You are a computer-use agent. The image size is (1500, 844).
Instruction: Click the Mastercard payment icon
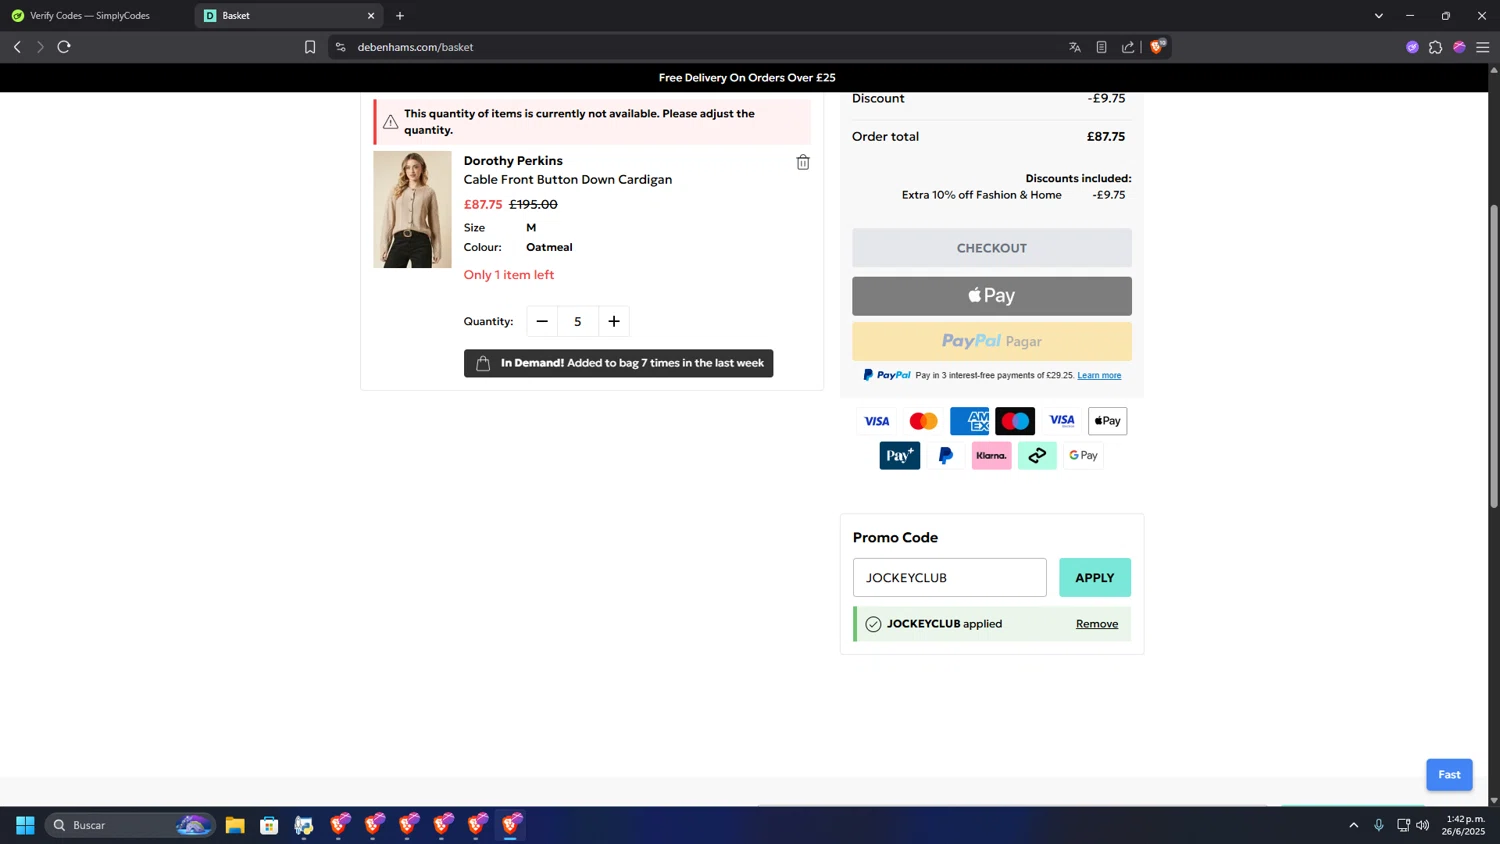(x=923, y=421)
